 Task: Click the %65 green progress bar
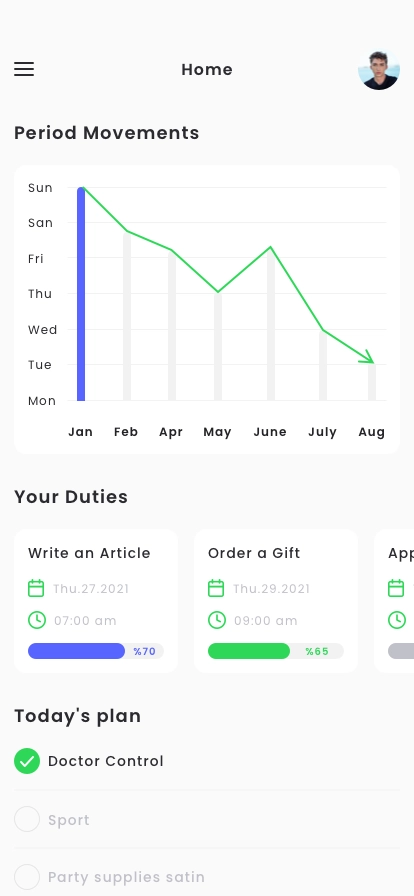(276, 651)
